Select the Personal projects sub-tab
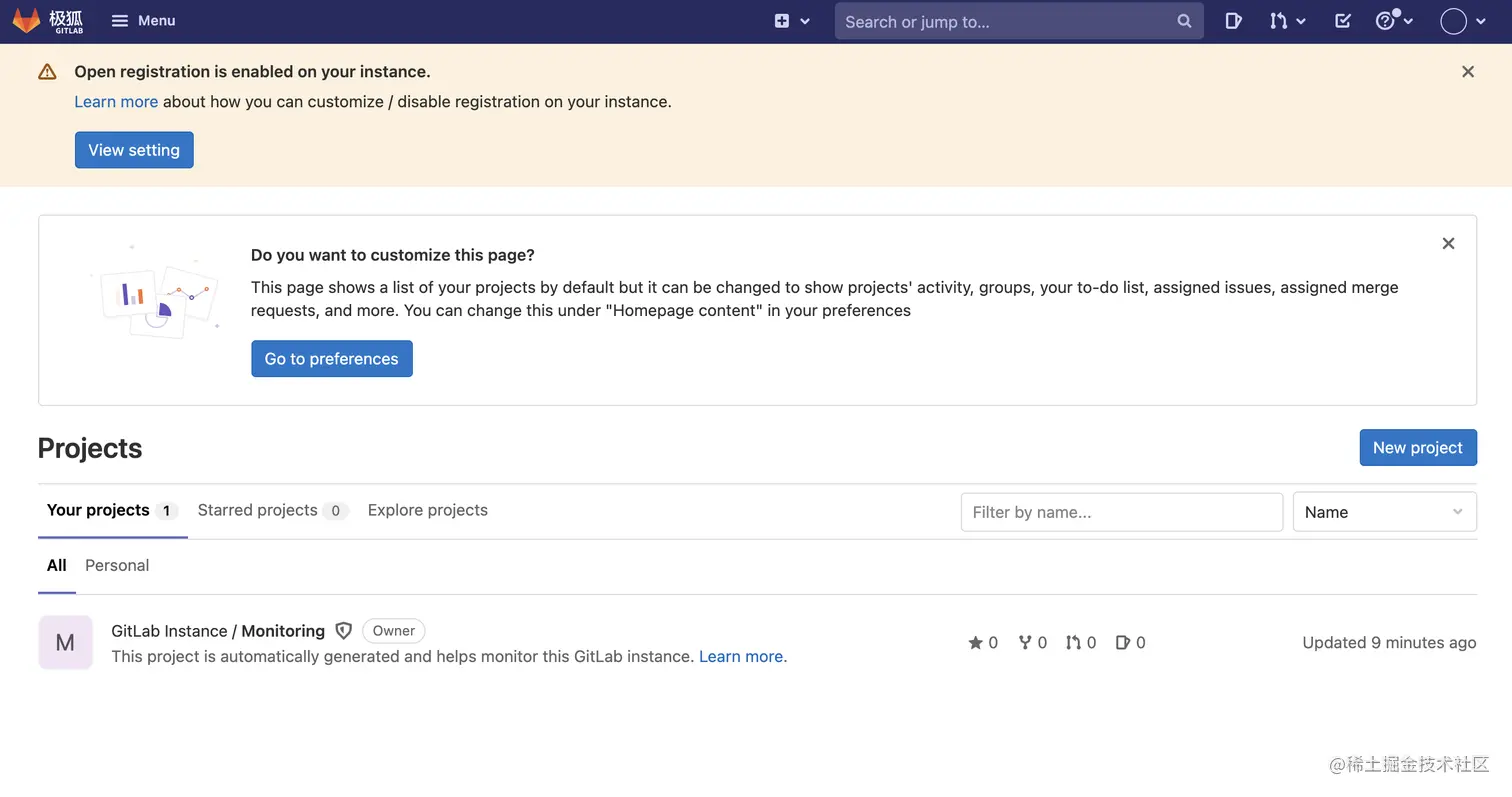This screenshot has width=1512, height=797. click(x=117, y=566)
